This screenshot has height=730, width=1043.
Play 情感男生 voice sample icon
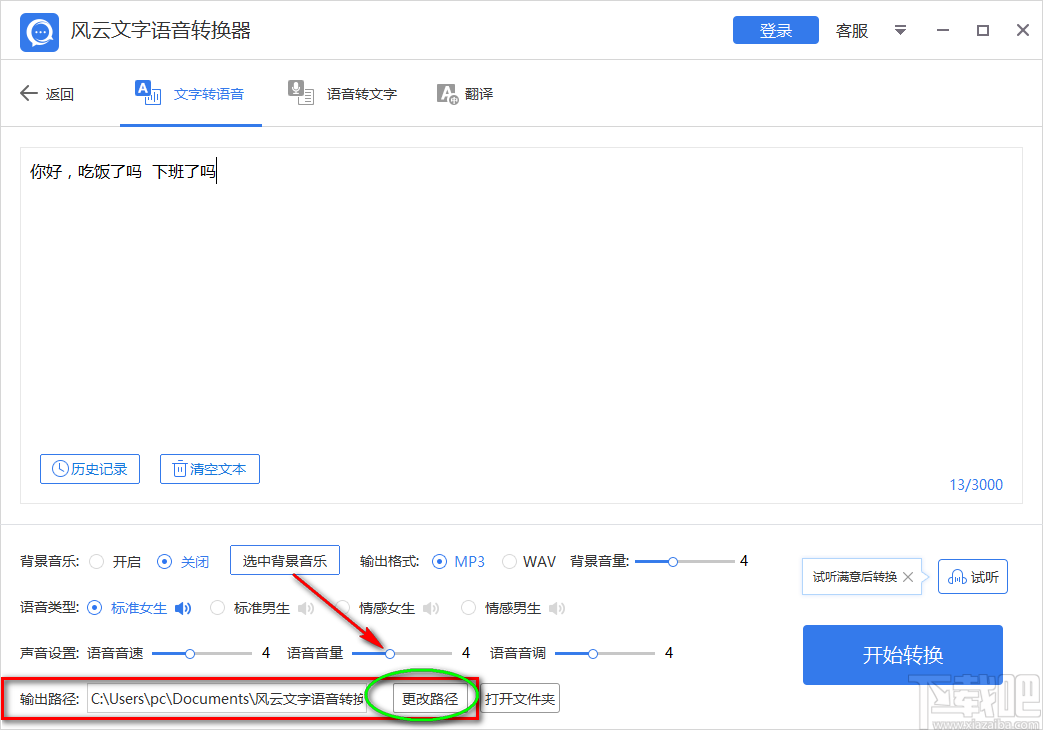tap(557, 607)
